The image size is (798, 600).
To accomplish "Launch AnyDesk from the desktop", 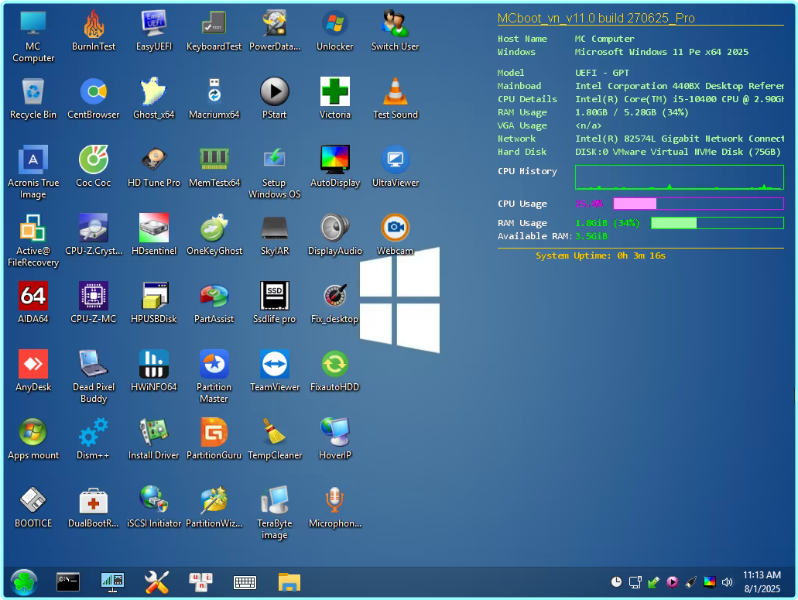I will pyautogui.click(x=33, y=372).
